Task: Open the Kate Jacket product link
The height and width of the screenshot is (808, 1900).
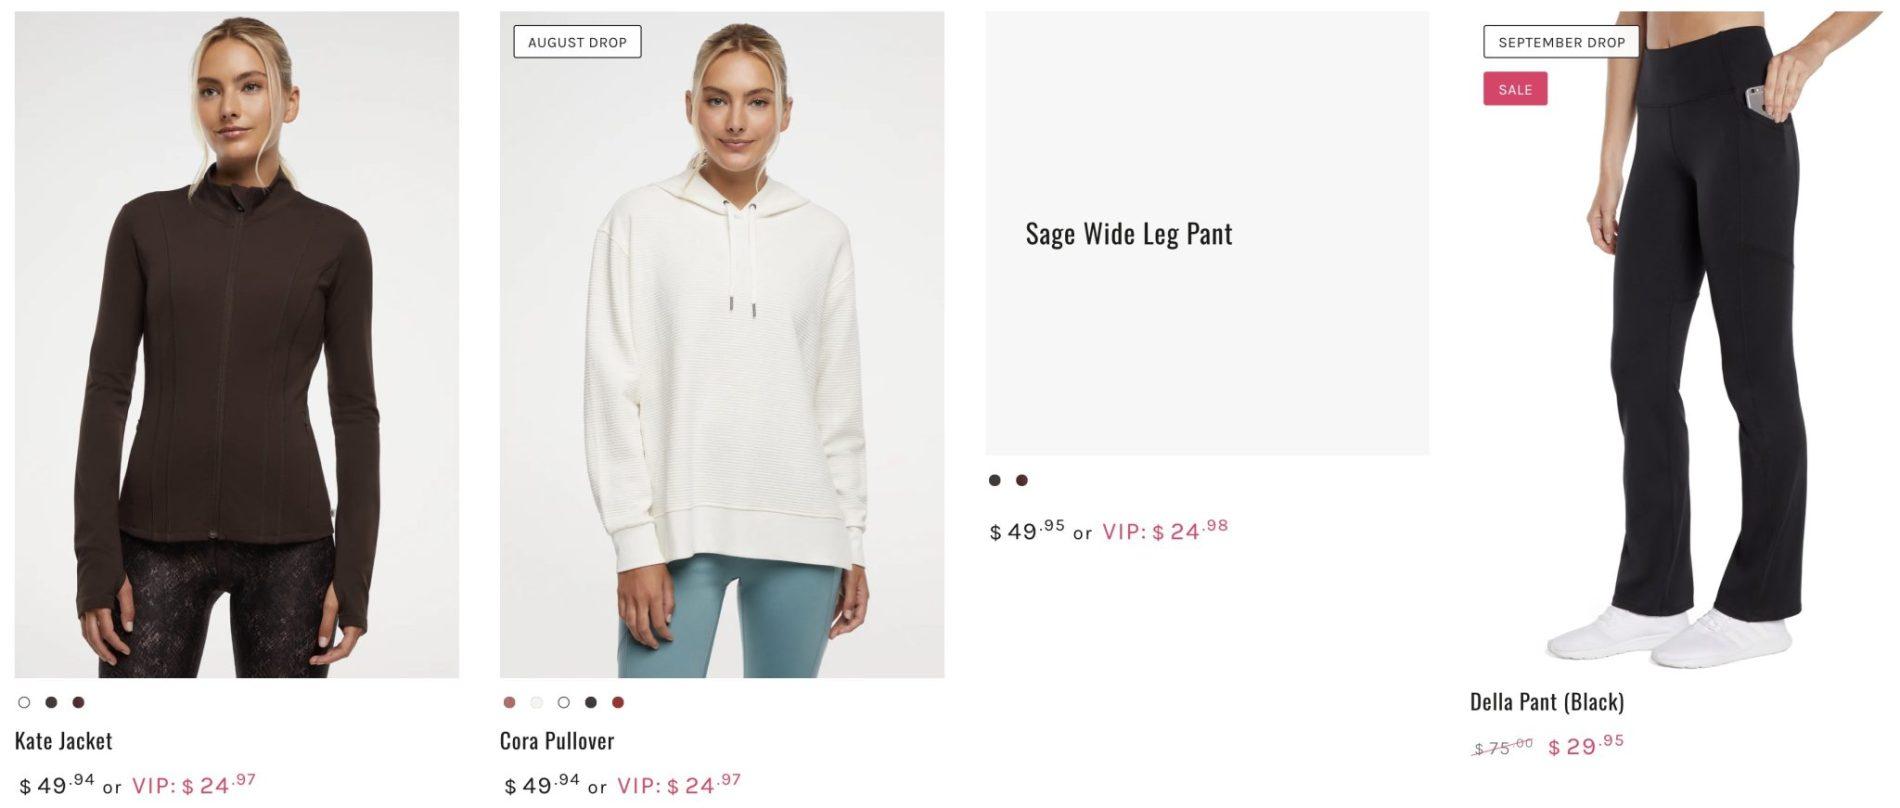Action: coord(64,741)
